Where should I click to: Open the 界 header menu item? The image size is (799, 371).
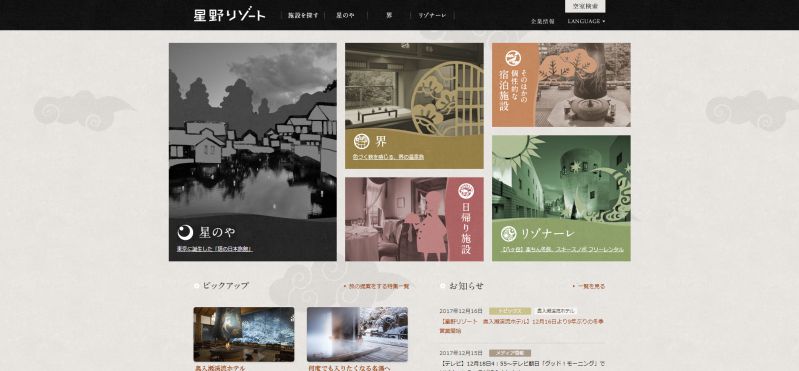coord(389,15)
